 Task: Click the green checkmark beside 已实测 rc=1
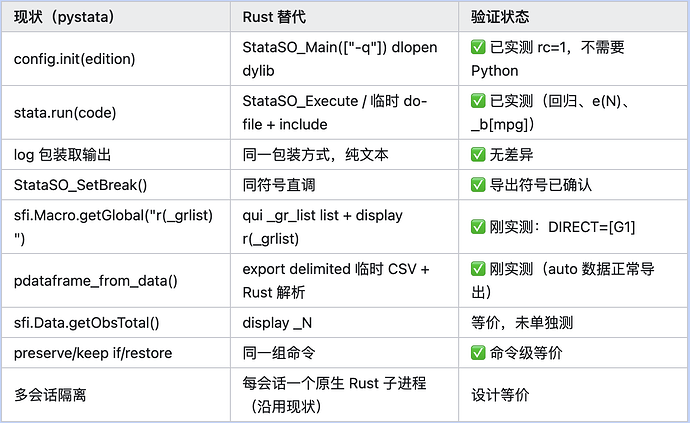click(478, 47)
